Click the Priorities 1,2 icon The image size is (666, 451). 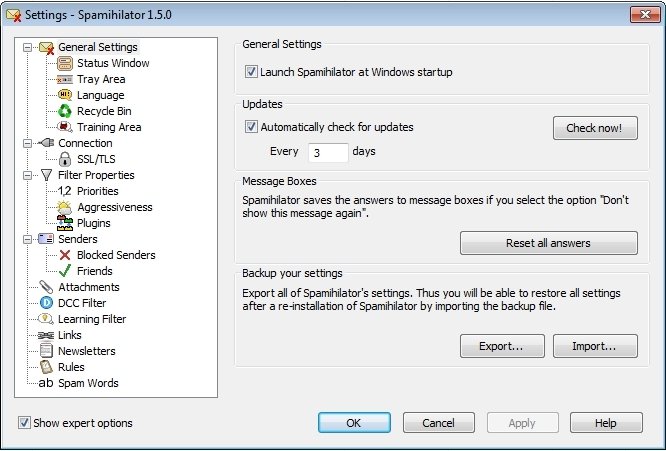pyautogui.click(x=65, y=191)
